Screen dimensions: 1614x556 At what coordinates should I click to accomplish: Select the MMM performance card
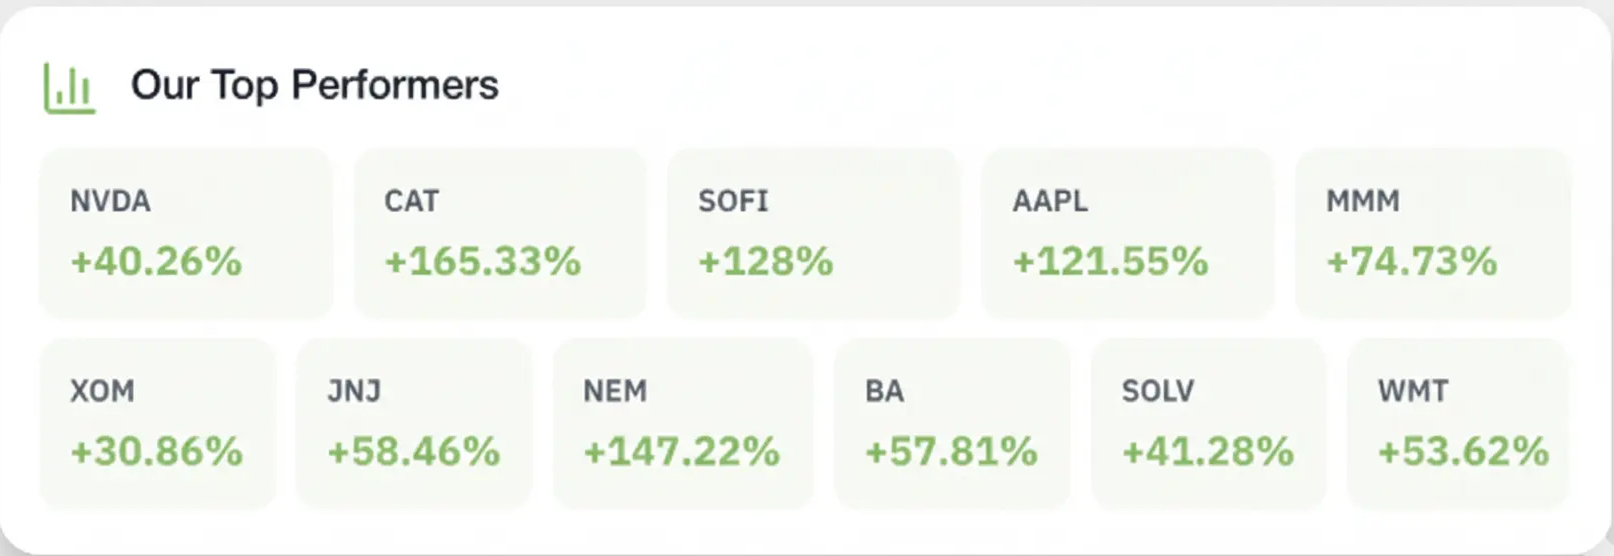1432,232
